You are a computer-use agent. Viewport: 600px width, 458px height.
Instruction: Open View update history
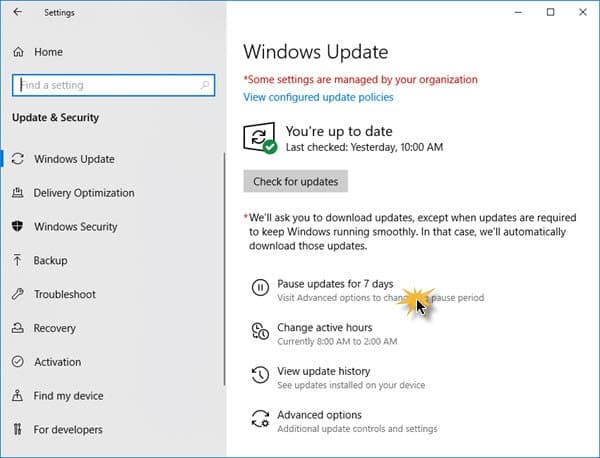coord(324,371)
